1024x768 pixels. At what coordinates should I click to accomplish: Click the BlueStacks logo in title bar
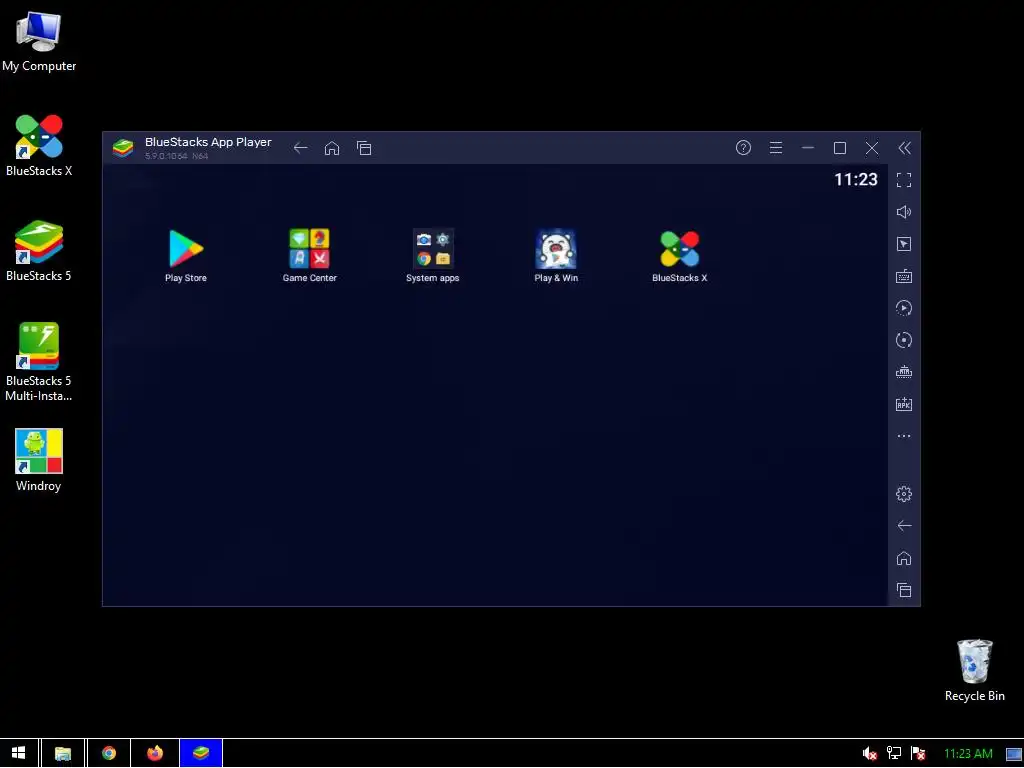click(123, 148)
